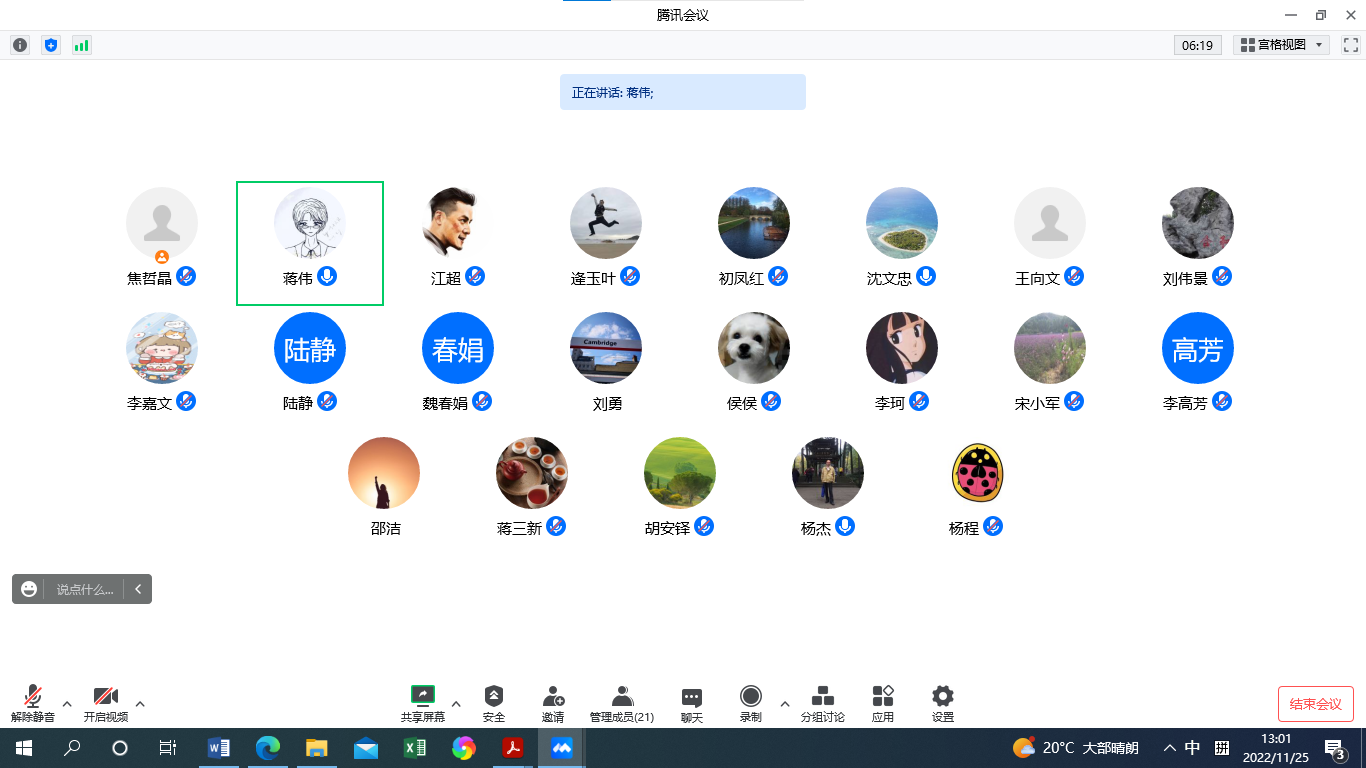
Task: Open the Apps (应用) icon
Action: (x=882, y=697)
